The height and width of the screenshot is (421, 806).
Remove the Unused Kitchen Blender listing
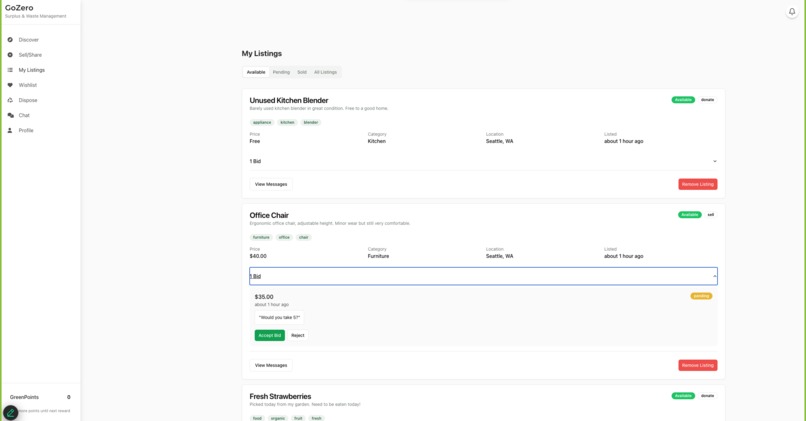[698, 184]
